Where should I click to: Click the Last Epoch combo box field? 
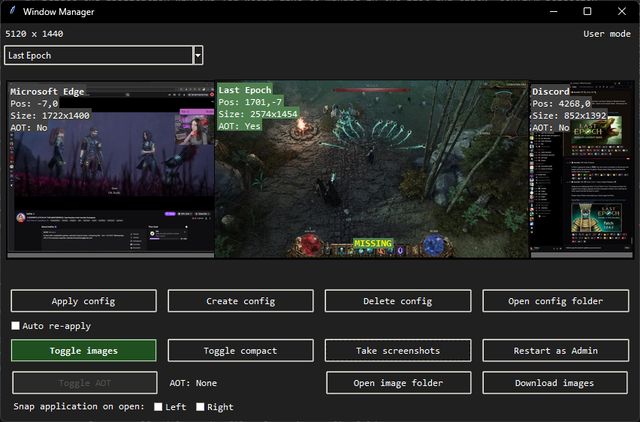[98, 56]
